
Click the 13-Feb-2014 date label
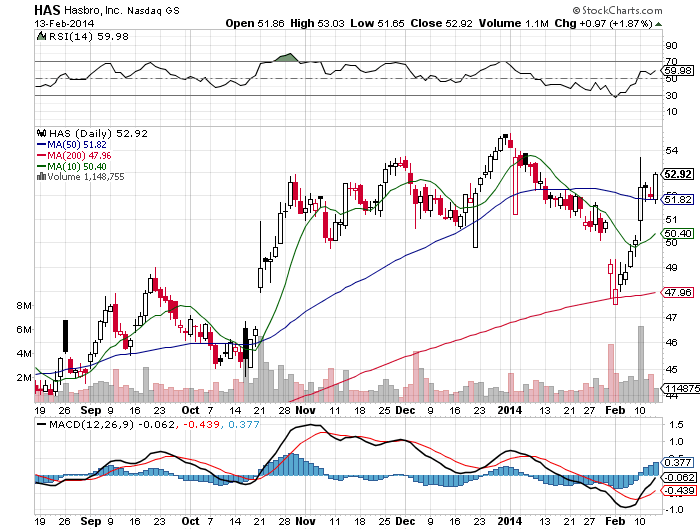(64, 24)
